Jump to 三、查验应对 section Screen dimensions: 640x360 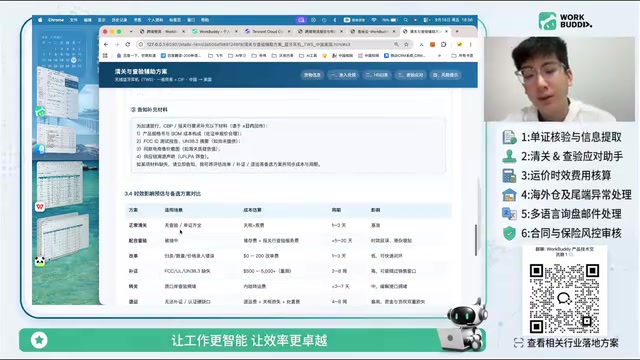411,75
